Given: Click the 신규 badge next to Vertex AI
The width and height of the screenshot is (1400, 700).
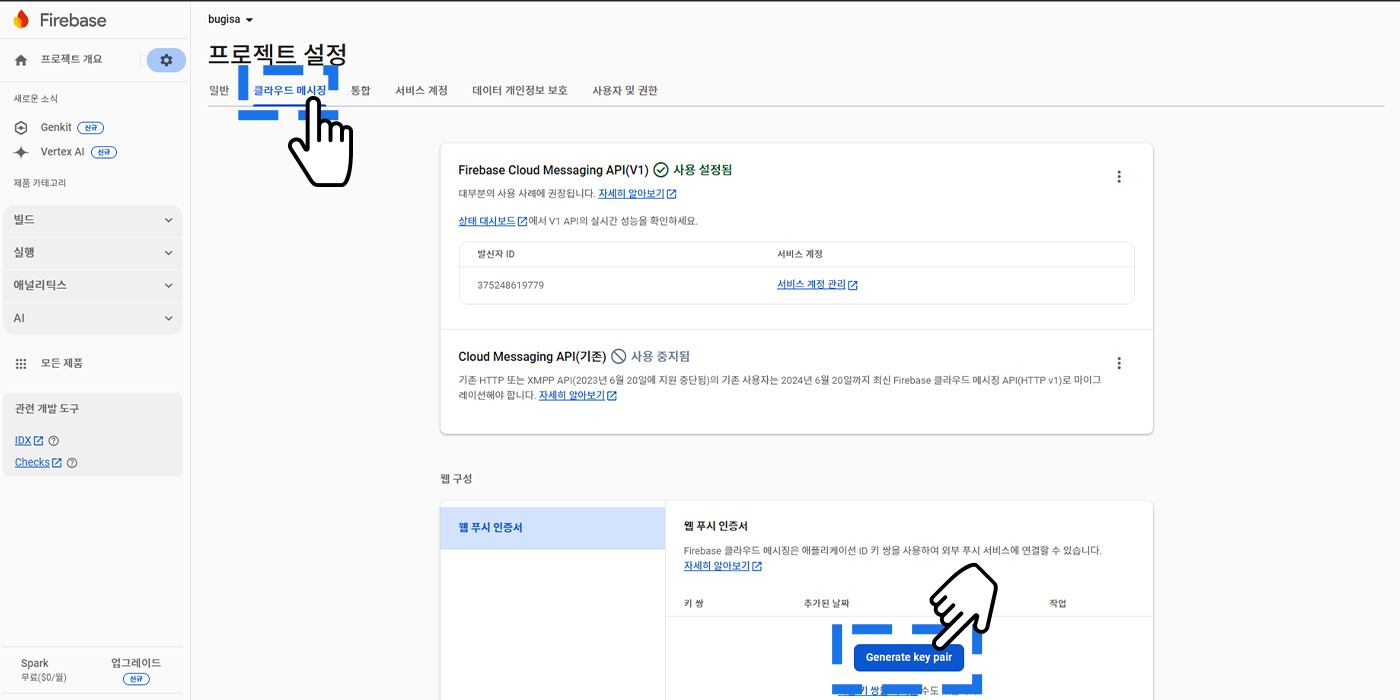Looking at the screenshot, I should [104, 152].
